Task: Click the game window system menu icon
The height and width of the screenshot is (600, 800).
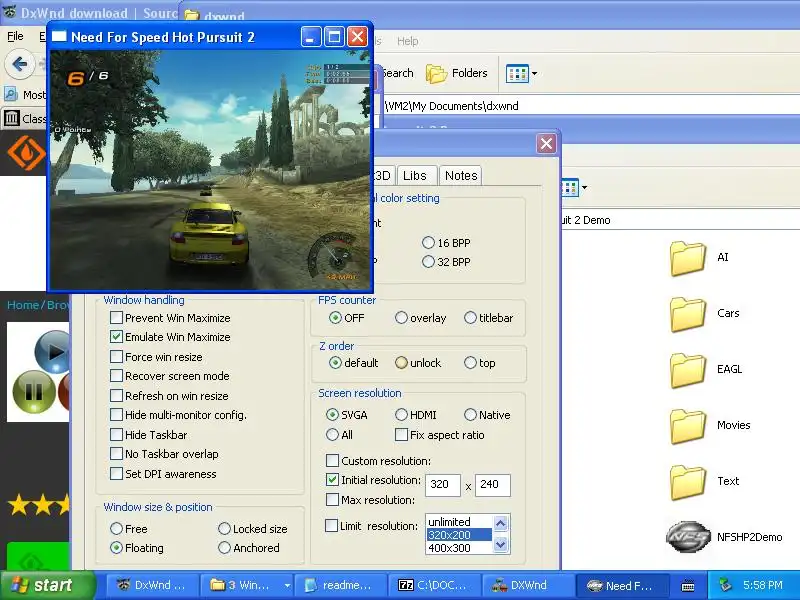Action: [59, 37]
